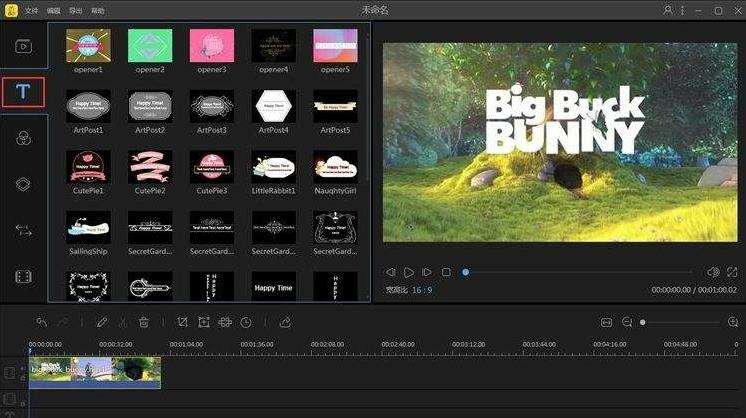Select the CutePie3 text template
The height and width of the screenshot is (418, 746).
(x=212, y=167)
